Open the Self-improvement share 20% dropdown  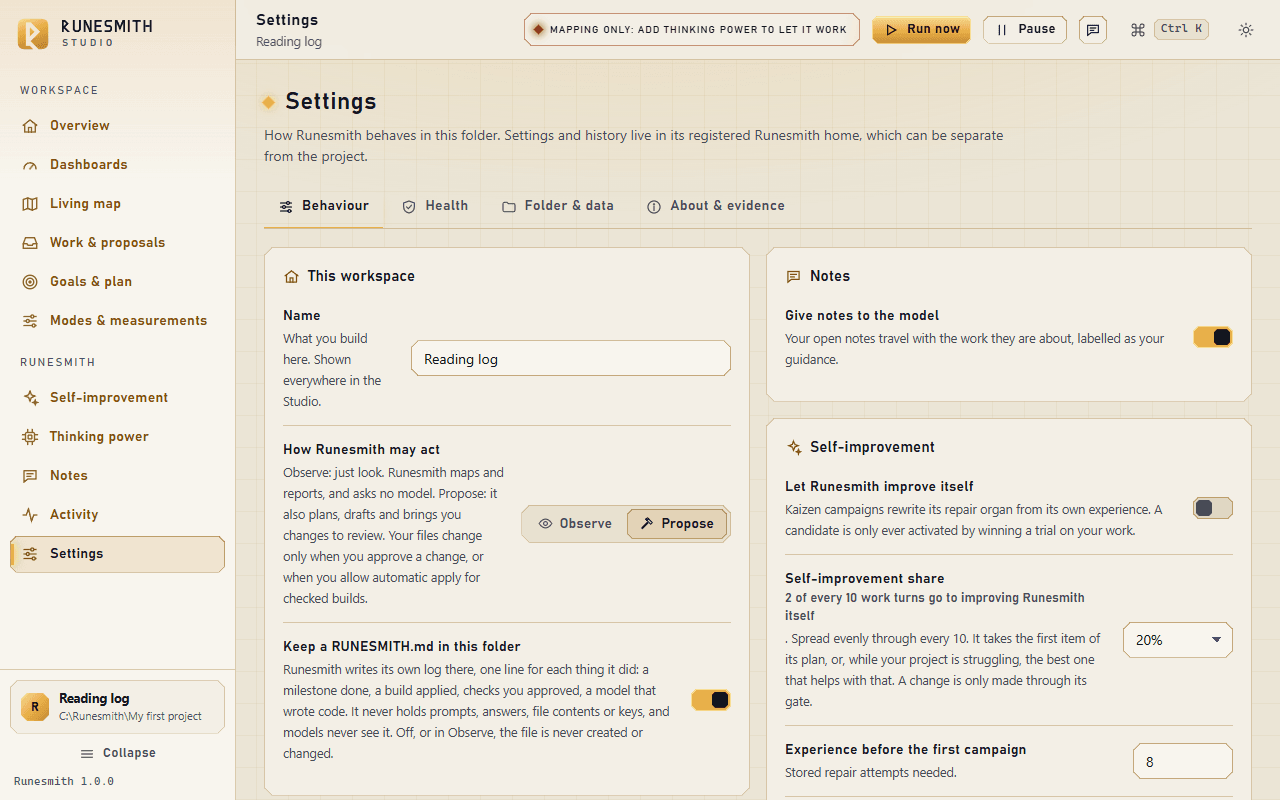tap(1178, 640)
